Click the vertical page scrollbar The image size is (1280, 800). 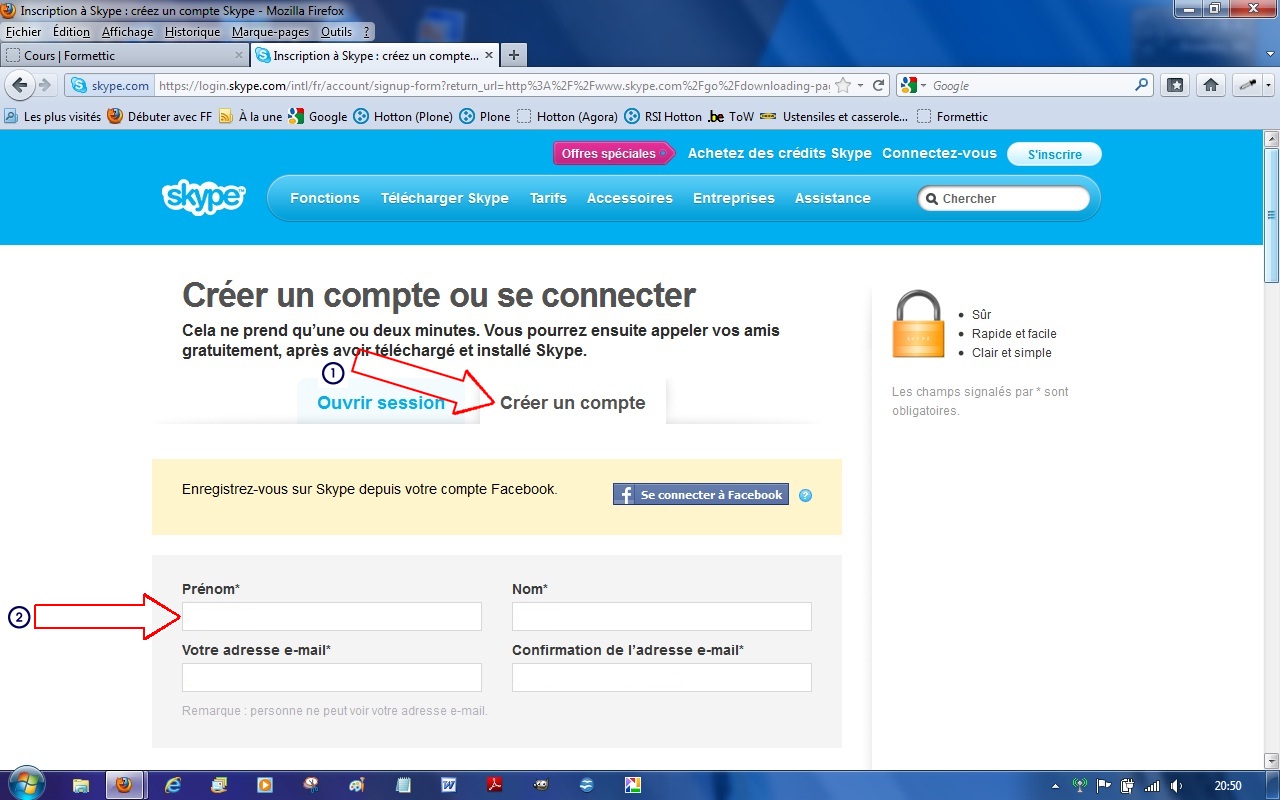[x=1272, y=450]
